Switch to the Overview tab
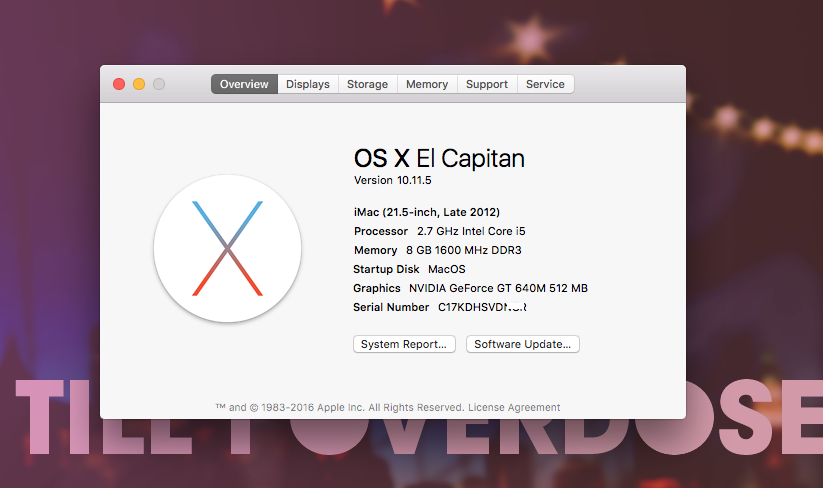 [244, 84]
